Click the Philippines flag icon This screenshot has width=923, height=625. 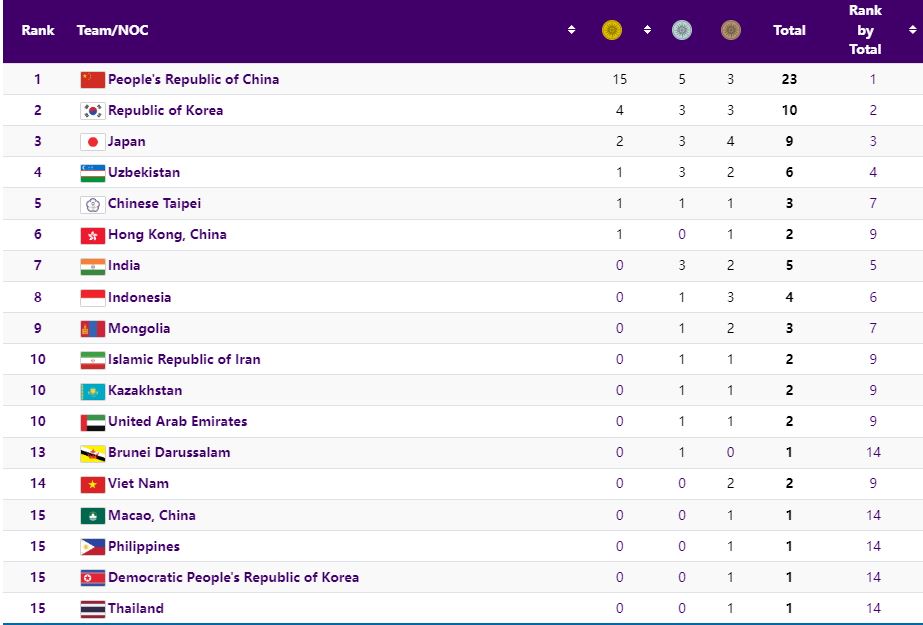point(92,547)
